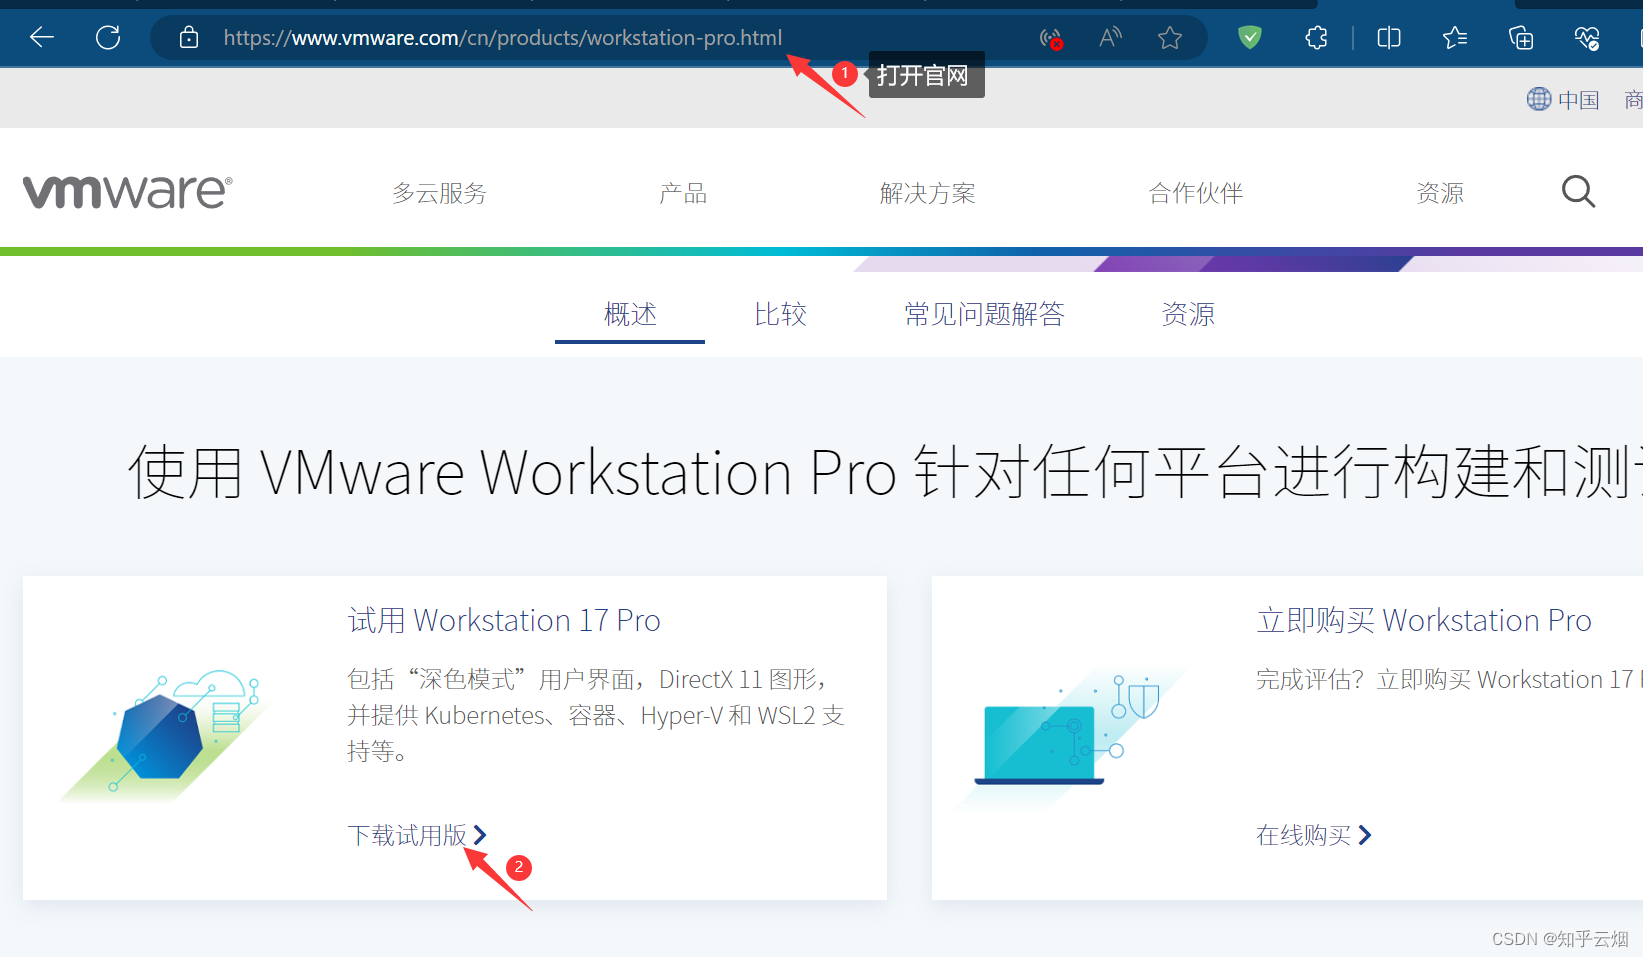Click the trial description mentioning DirectX 11 图形

pyautogui.click(x=596, y=715)
